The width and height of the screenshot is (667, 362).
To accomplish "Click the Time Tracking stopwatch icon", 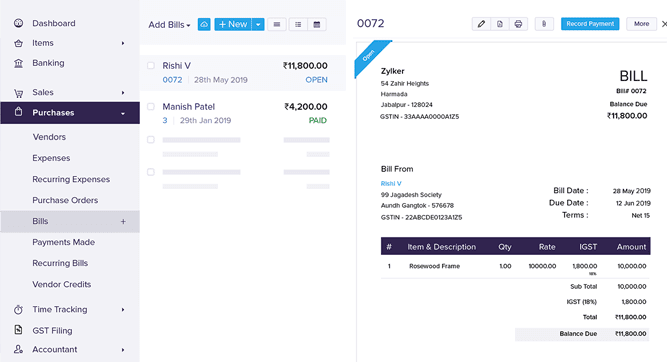I will click(x=18, y=310).
